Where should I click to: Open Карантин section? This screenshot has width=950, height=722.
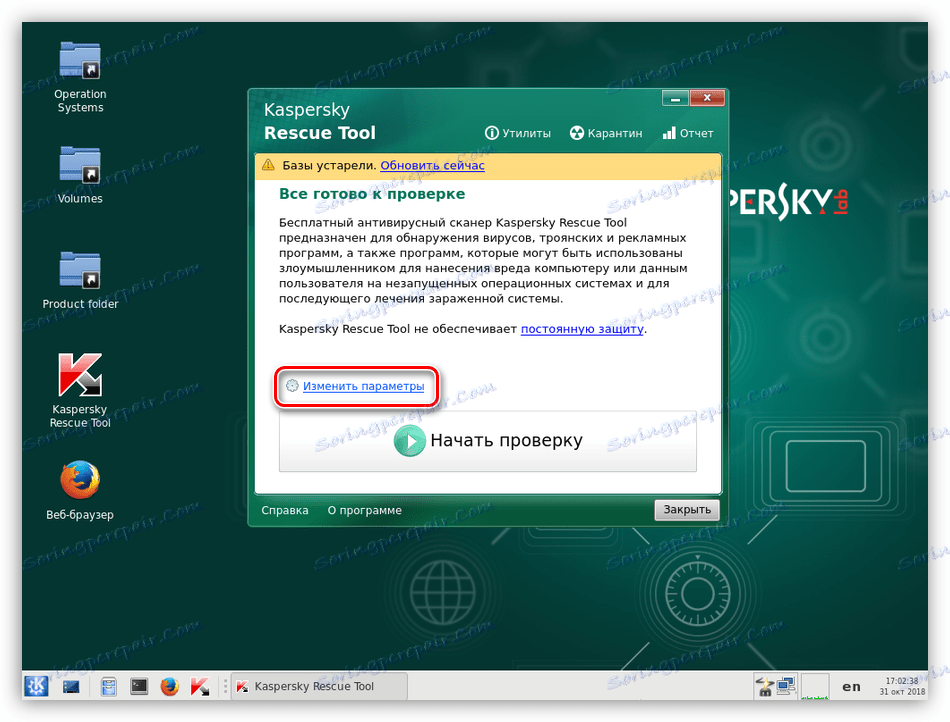606,133
